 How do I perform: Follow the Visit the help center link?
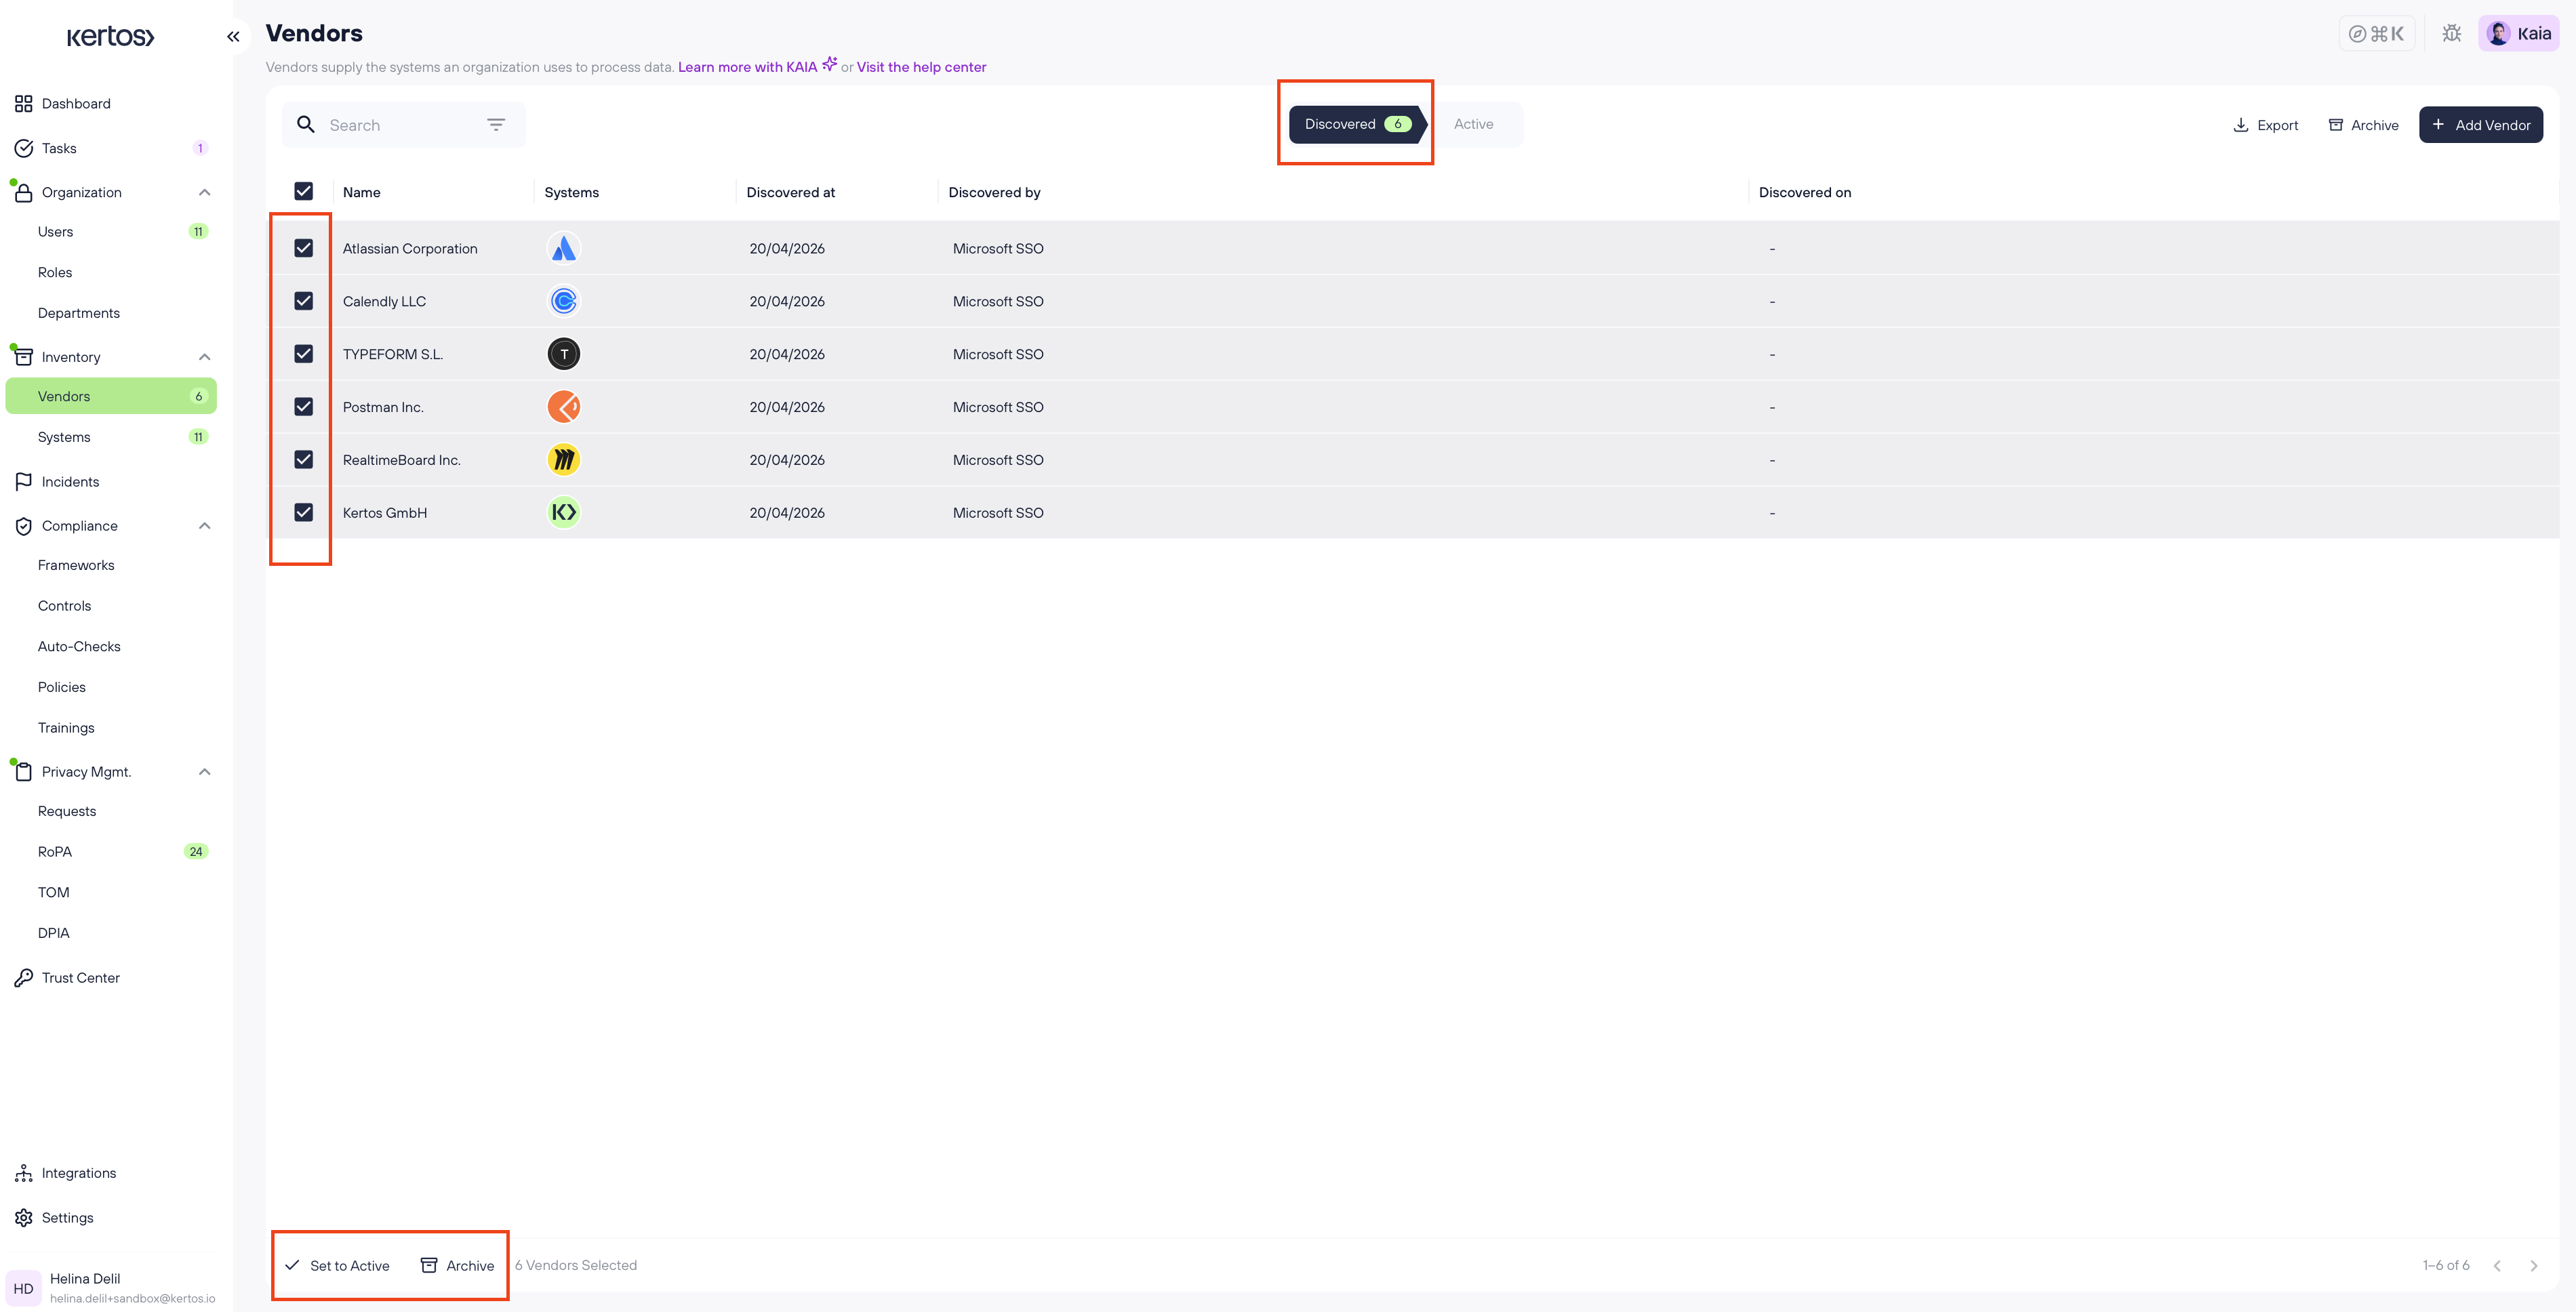pos(921,67)
